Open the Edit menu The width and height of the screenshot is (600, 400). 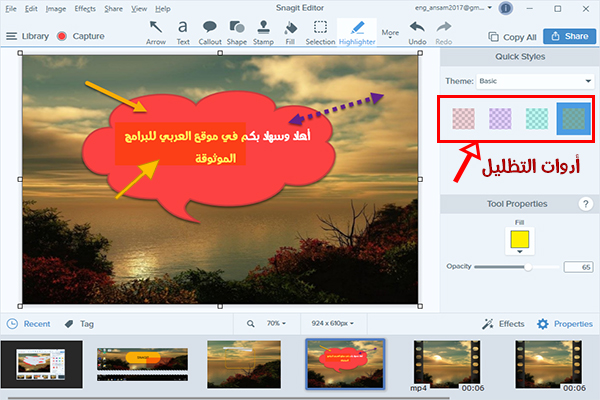31,9
